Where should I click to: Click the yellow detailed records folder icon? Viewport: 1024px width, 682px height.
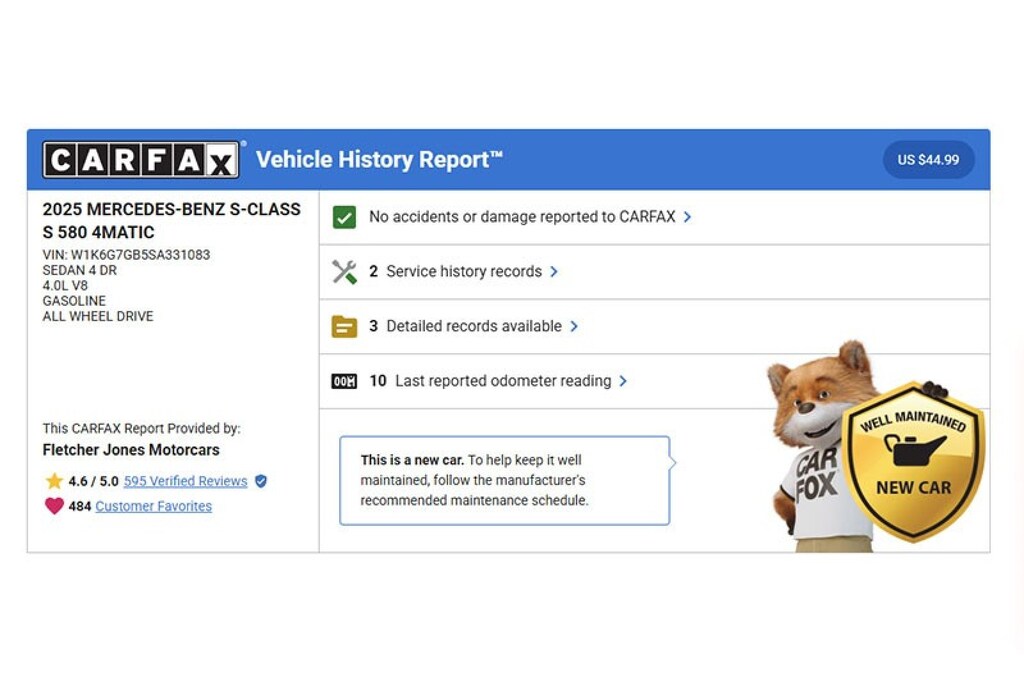click(344, 326)
